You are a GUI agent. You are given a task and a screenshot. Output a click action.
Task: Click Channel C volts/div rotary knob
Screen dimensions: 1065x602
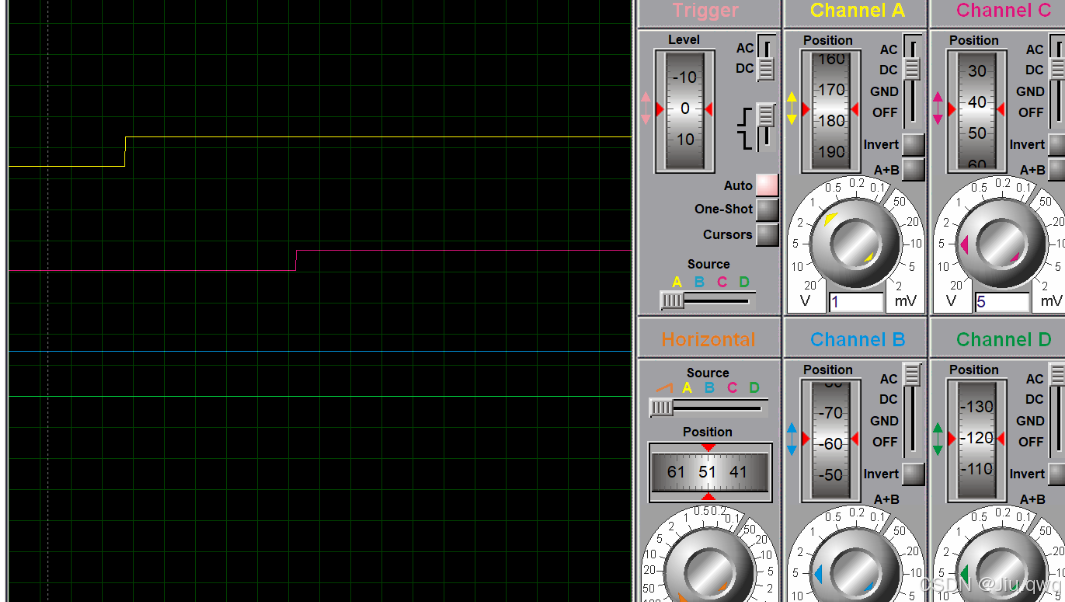[x=1001, y=243]
